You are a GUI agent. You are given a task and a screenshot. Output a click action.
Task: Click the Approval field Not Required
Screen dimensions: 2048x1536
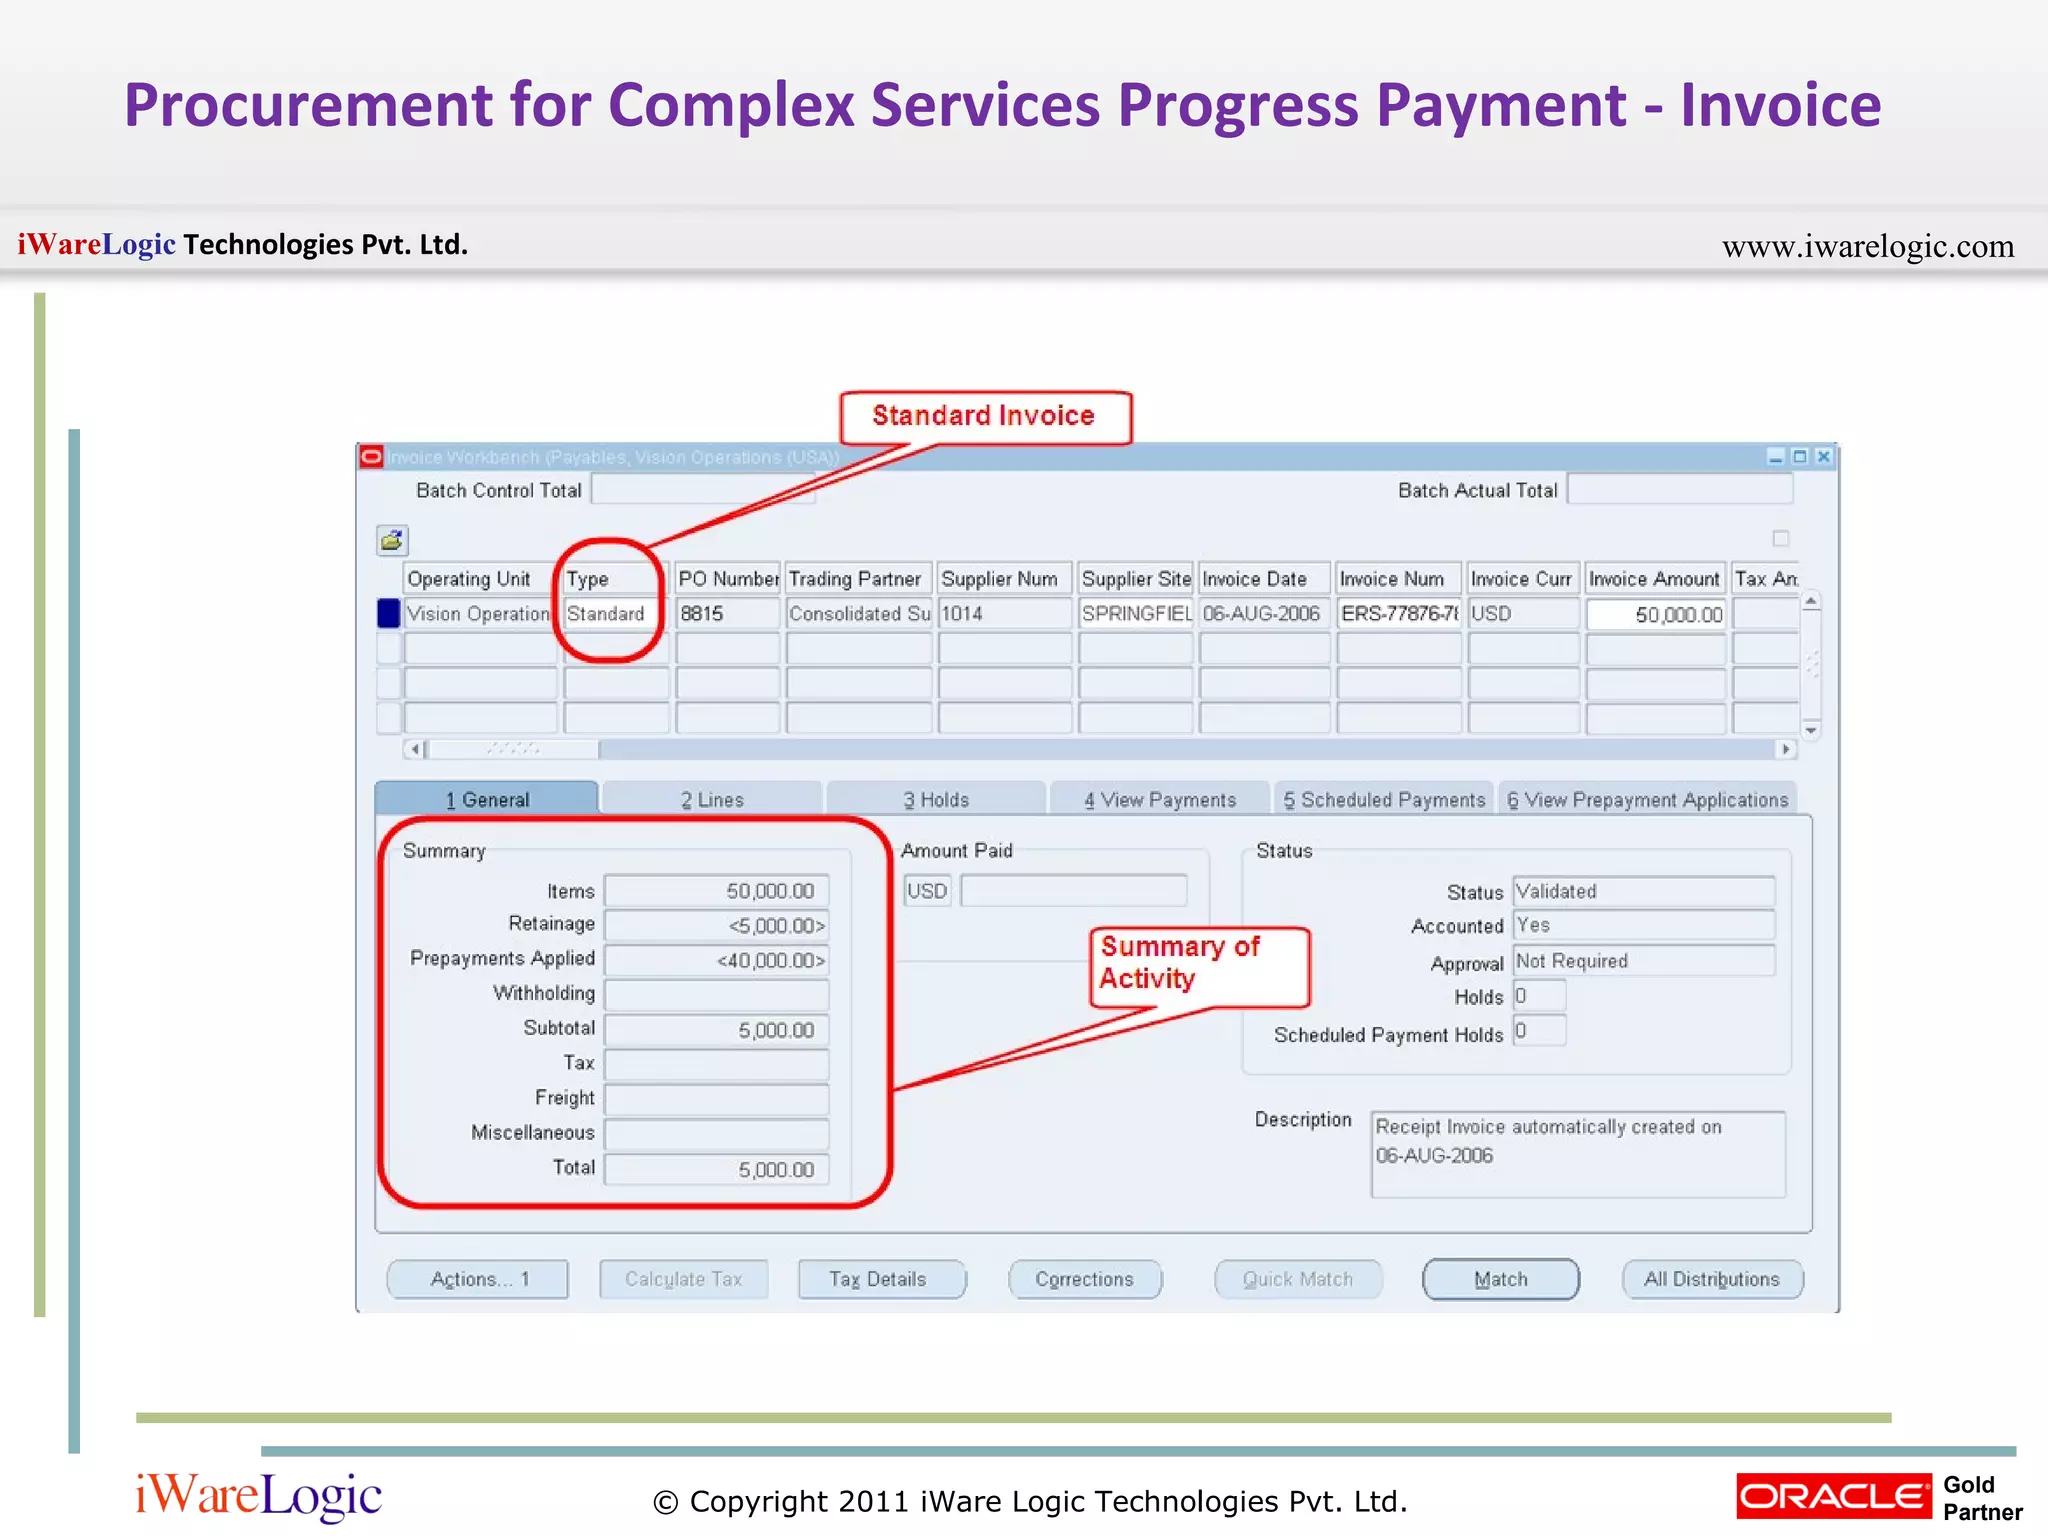pyautogui.click(x=1644, y=961)
